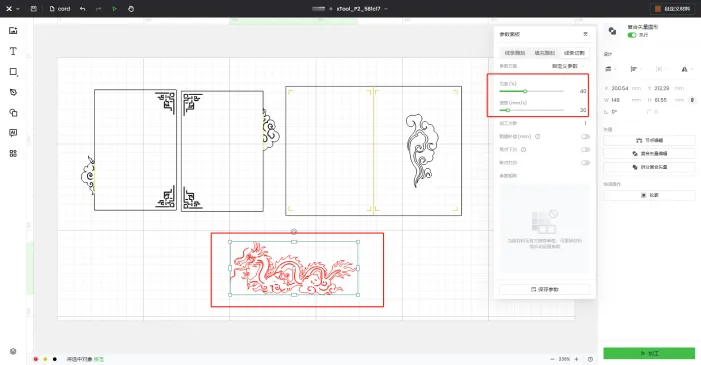The width and height of the screenshot is (701, 365).
Task: Choose the pen vector drawing tool
Action: pos(13,92)
